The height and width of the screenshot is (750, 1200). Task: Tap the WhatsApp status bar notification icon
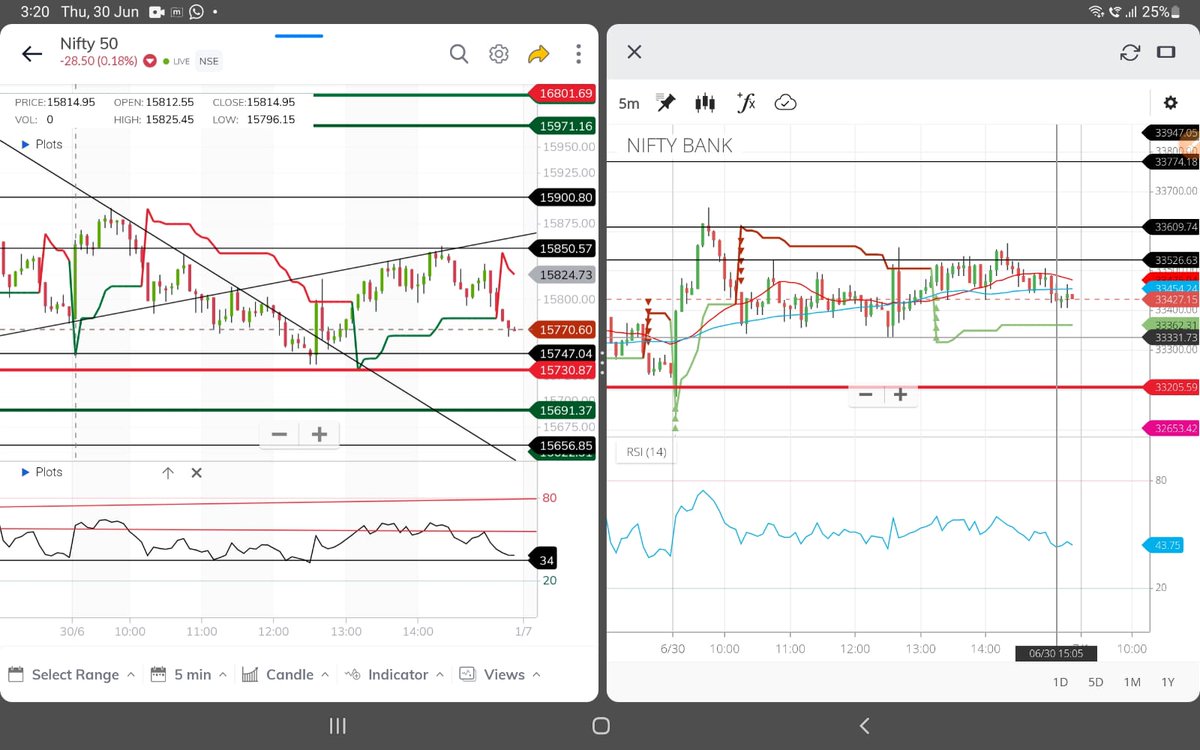196,12
